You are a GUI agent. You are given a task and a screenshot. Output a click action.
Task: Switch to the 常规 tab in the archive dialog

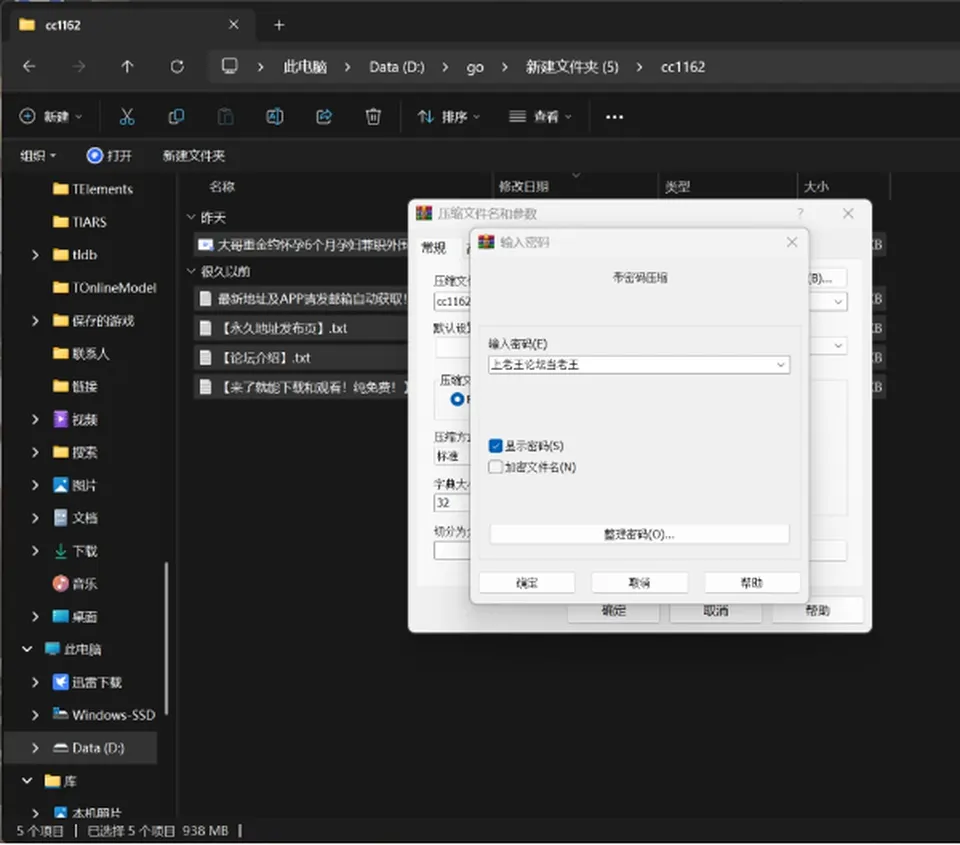[x=433, y=248]
